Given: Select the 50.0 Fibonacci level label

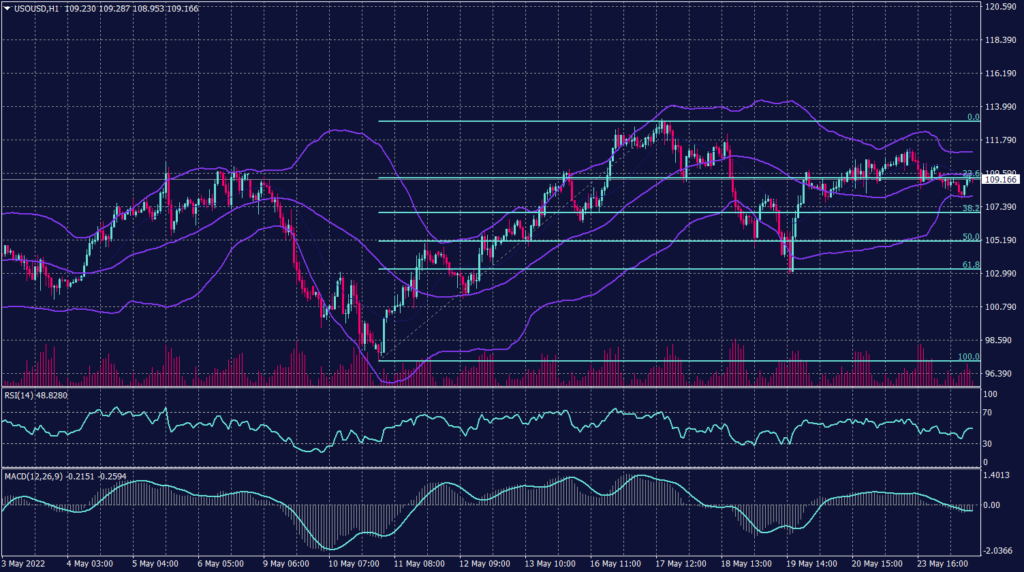Looking at the screenshot, I should click(969, 237).
